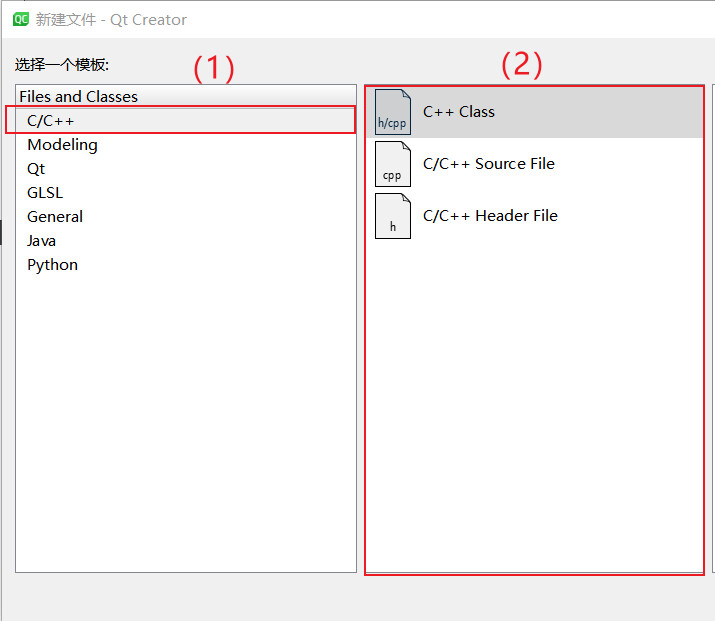Select the C/C++ category
715x621 pixels.
[51, 121]
